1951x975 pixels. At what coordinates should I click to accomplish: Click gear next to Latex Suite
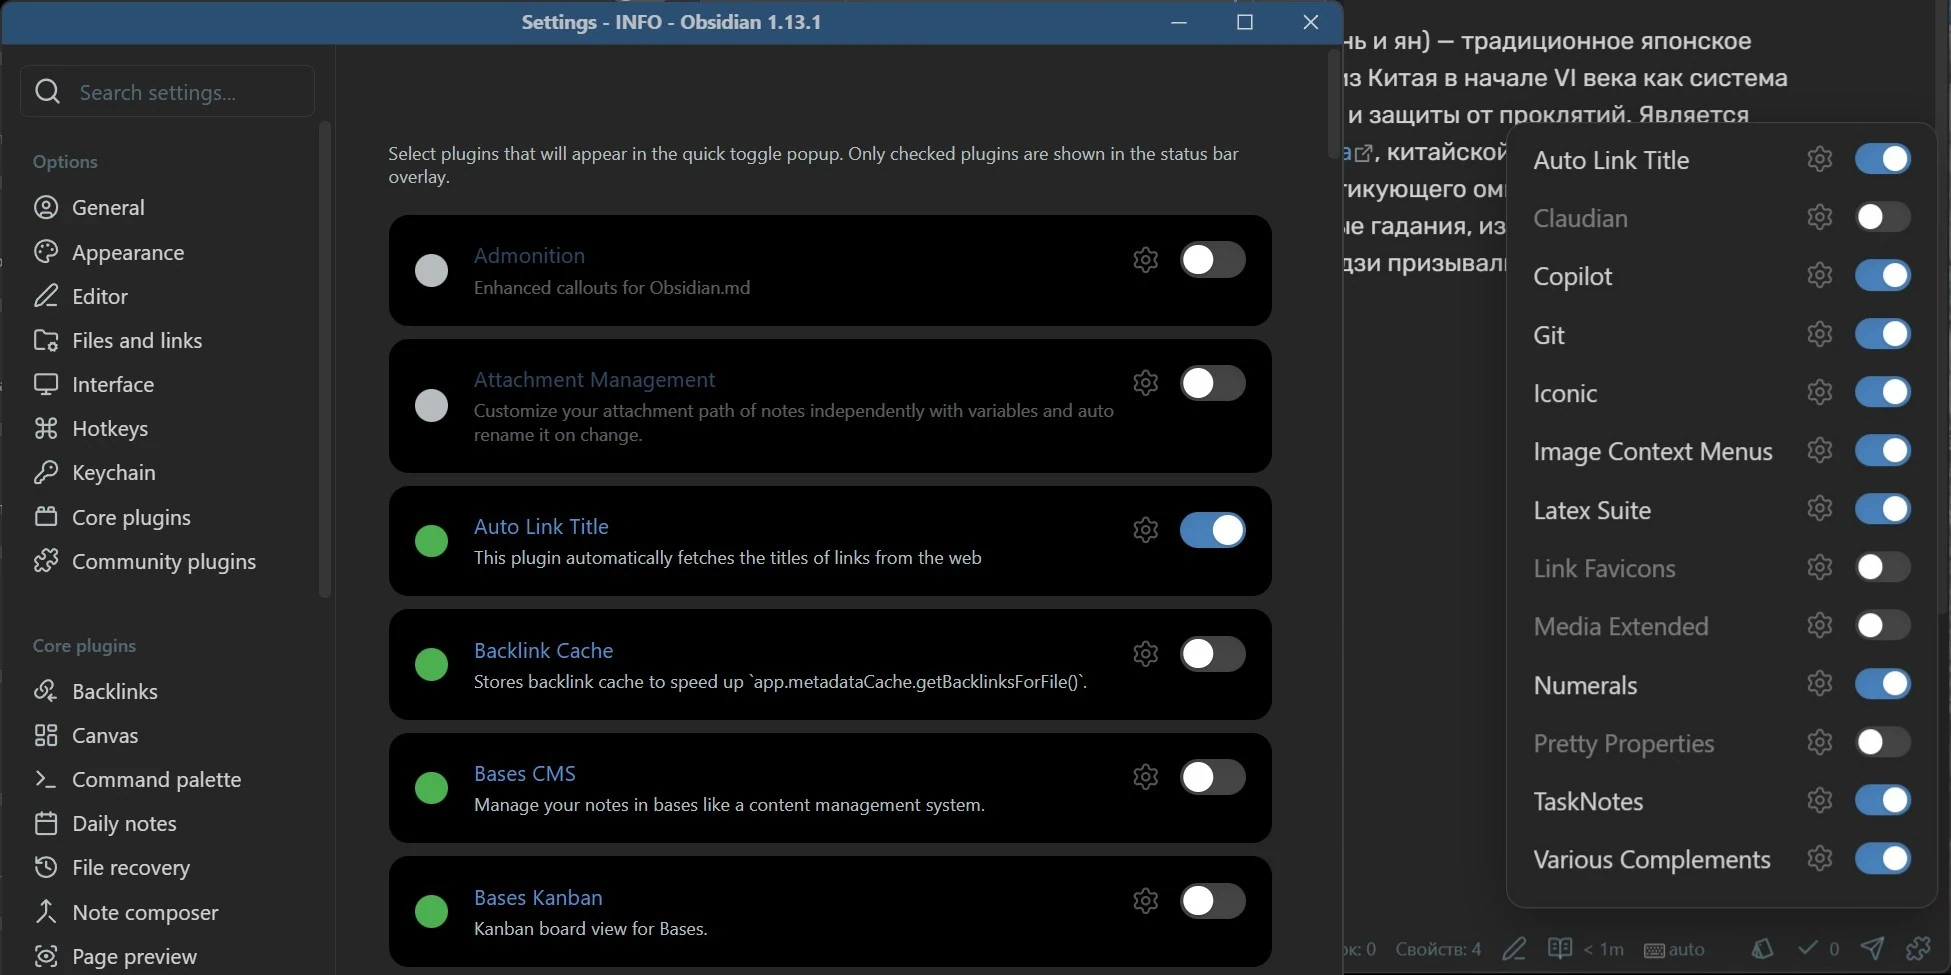click(x=1820, y=509)
